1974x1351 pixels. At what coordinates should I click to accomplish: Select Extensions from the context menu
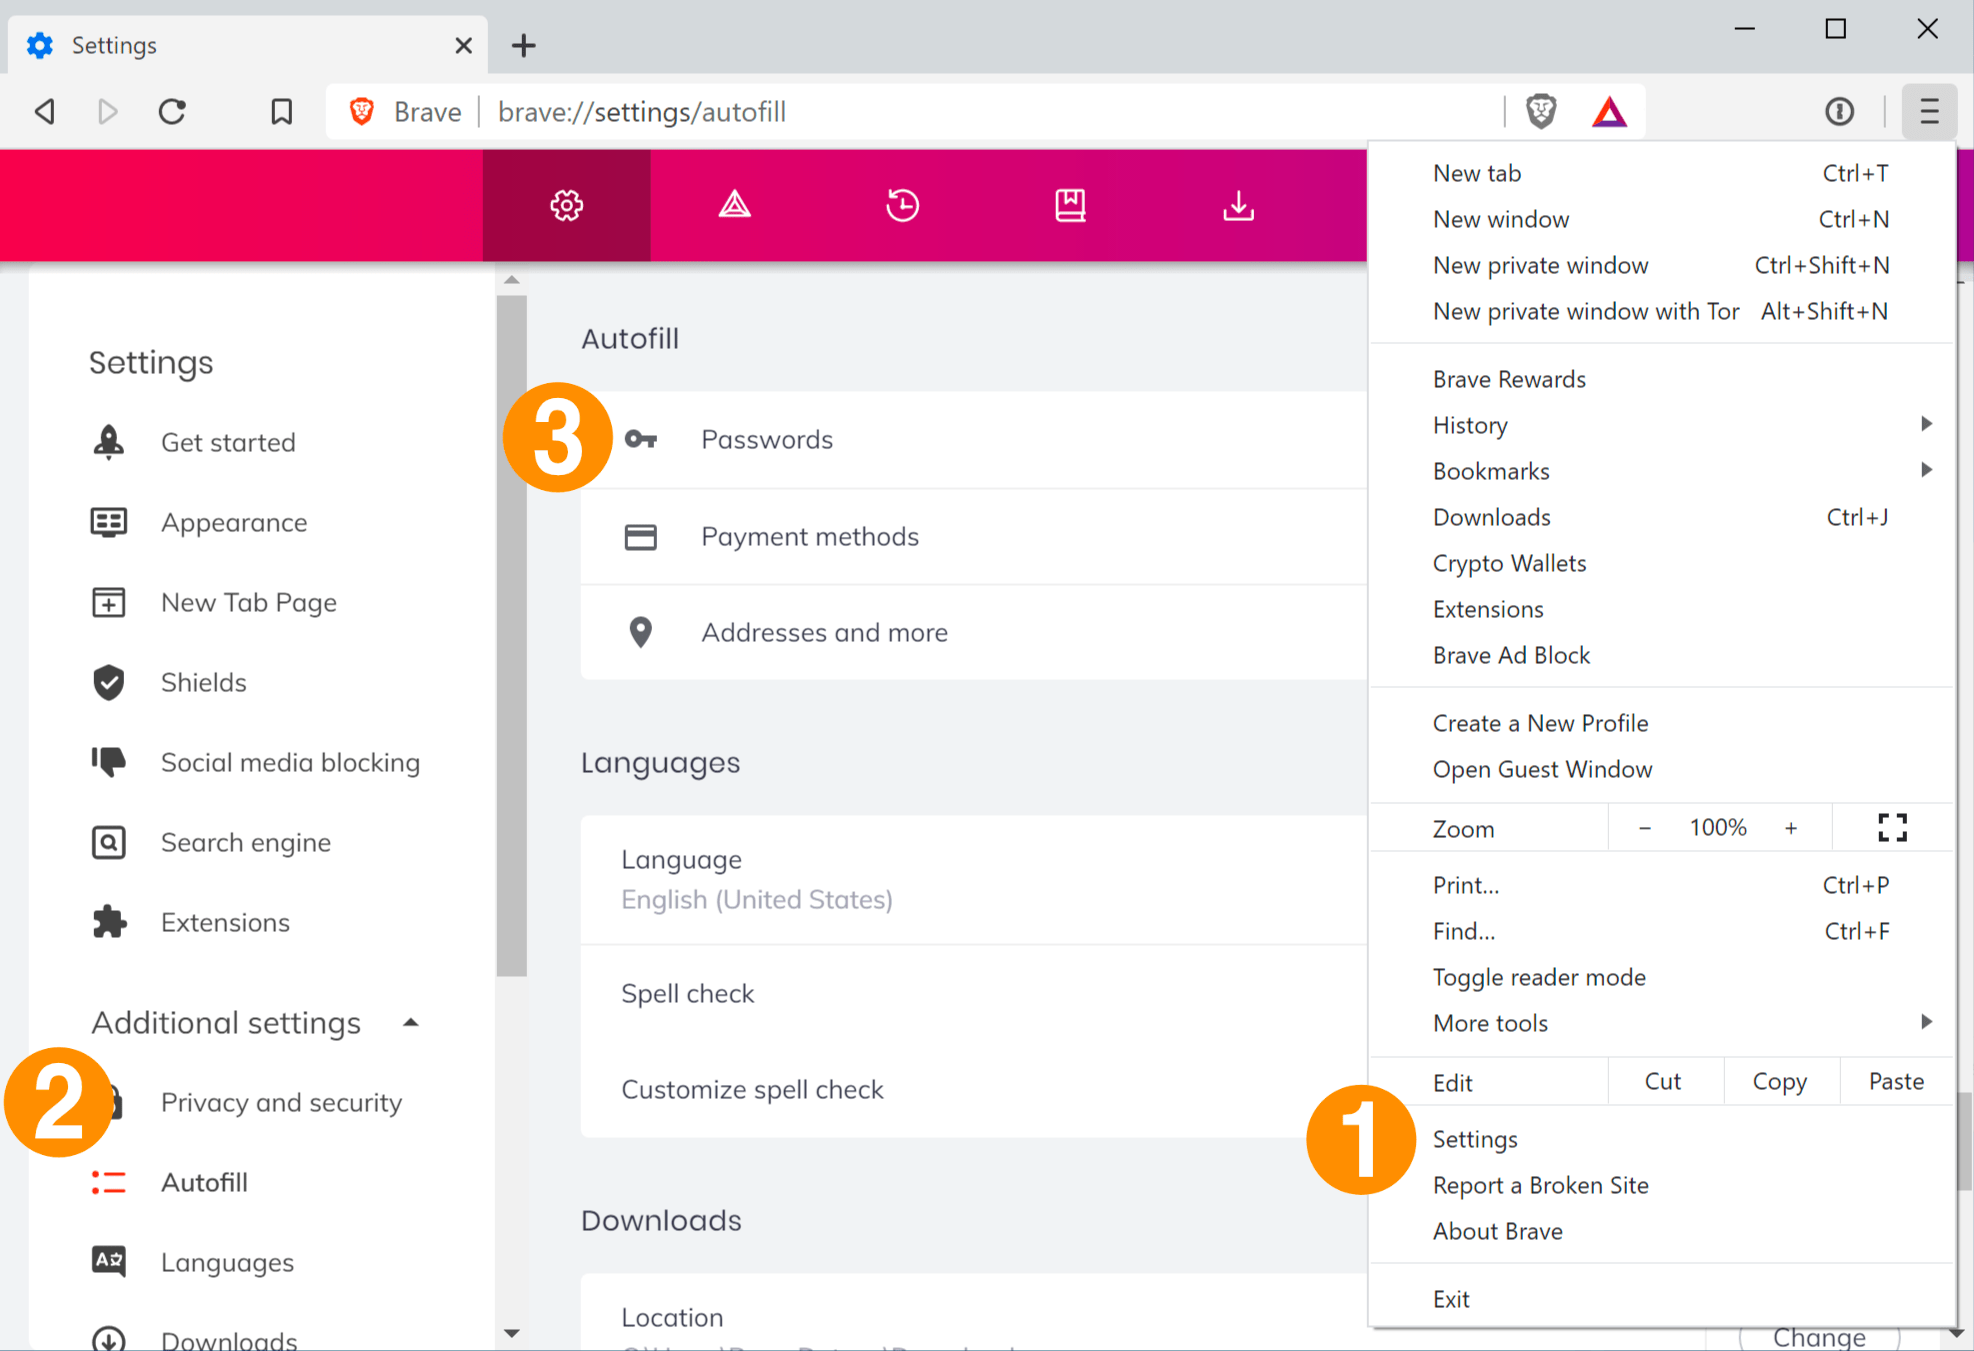(x=1488, y=609)
